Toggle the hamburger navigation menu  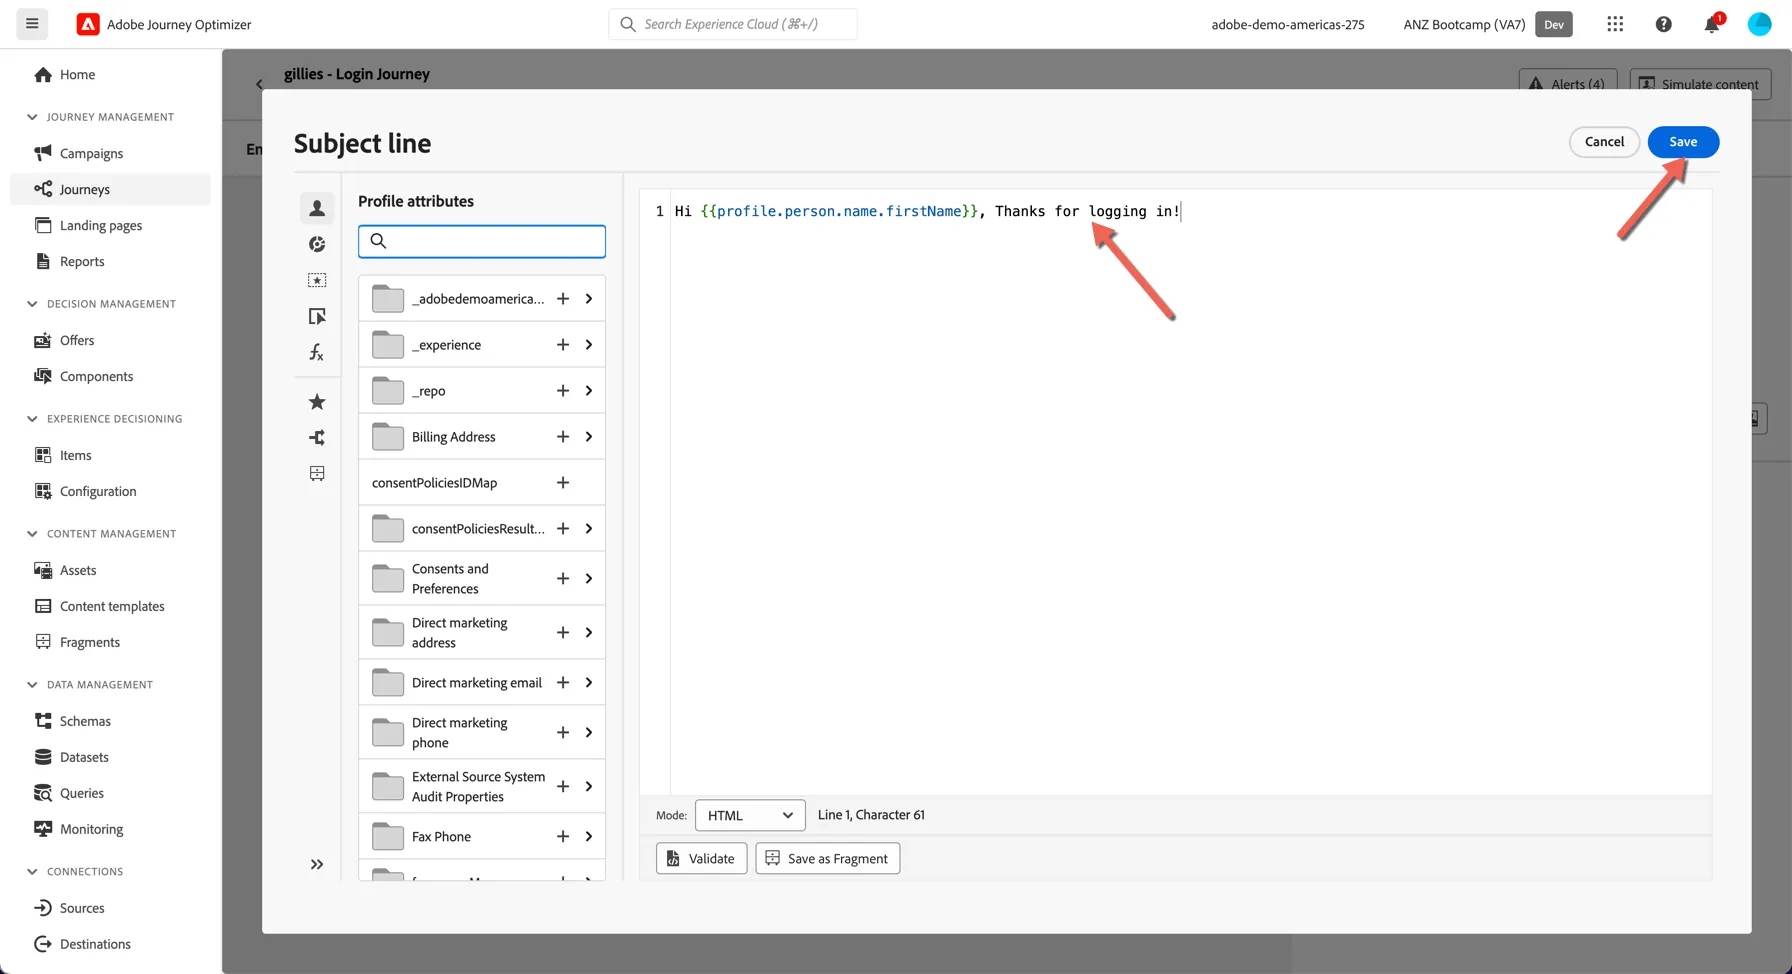tap(32, 24)
